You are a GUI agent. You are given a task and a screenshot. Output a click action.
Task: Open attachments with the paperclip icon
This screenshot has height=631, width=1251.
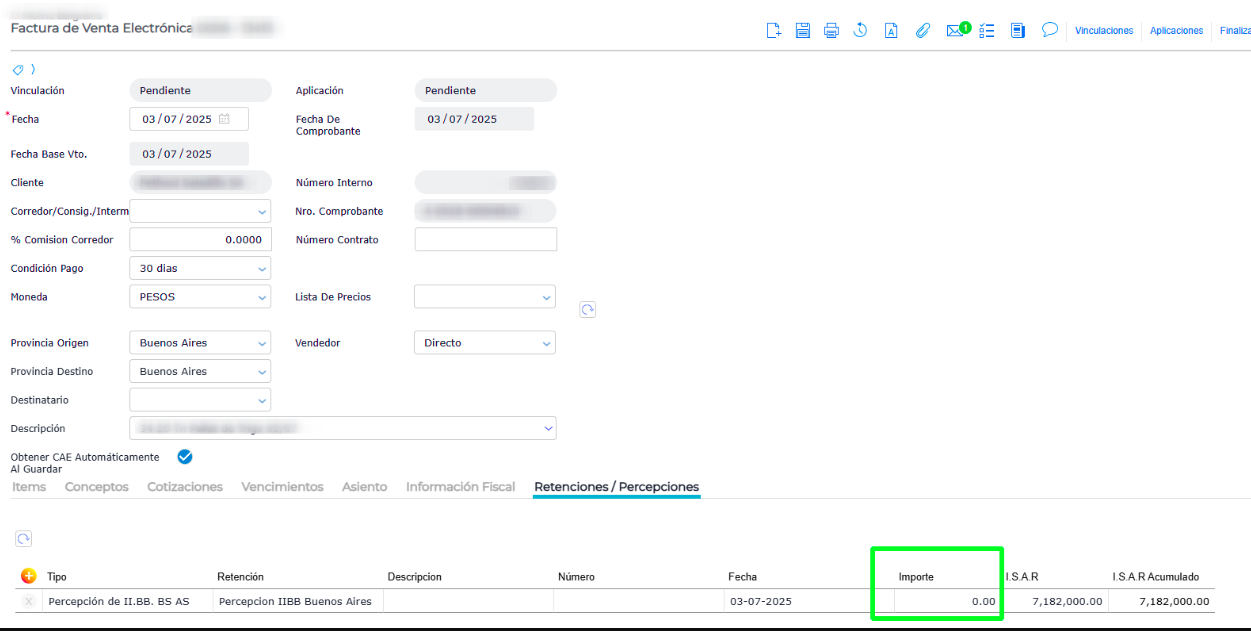pyautogui.click(x=922, y=31)
